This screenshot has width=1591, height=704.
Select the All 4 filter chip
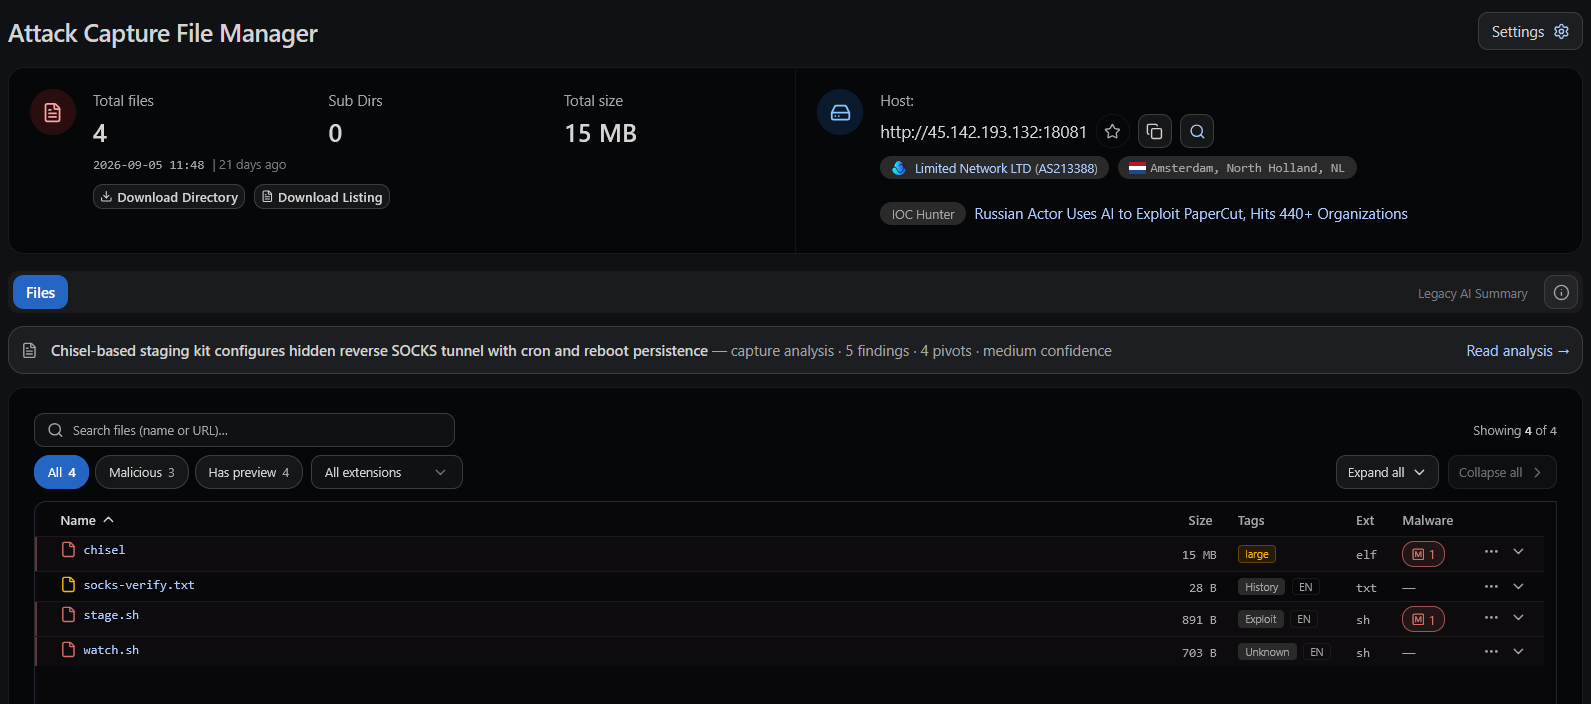[62, 472]
